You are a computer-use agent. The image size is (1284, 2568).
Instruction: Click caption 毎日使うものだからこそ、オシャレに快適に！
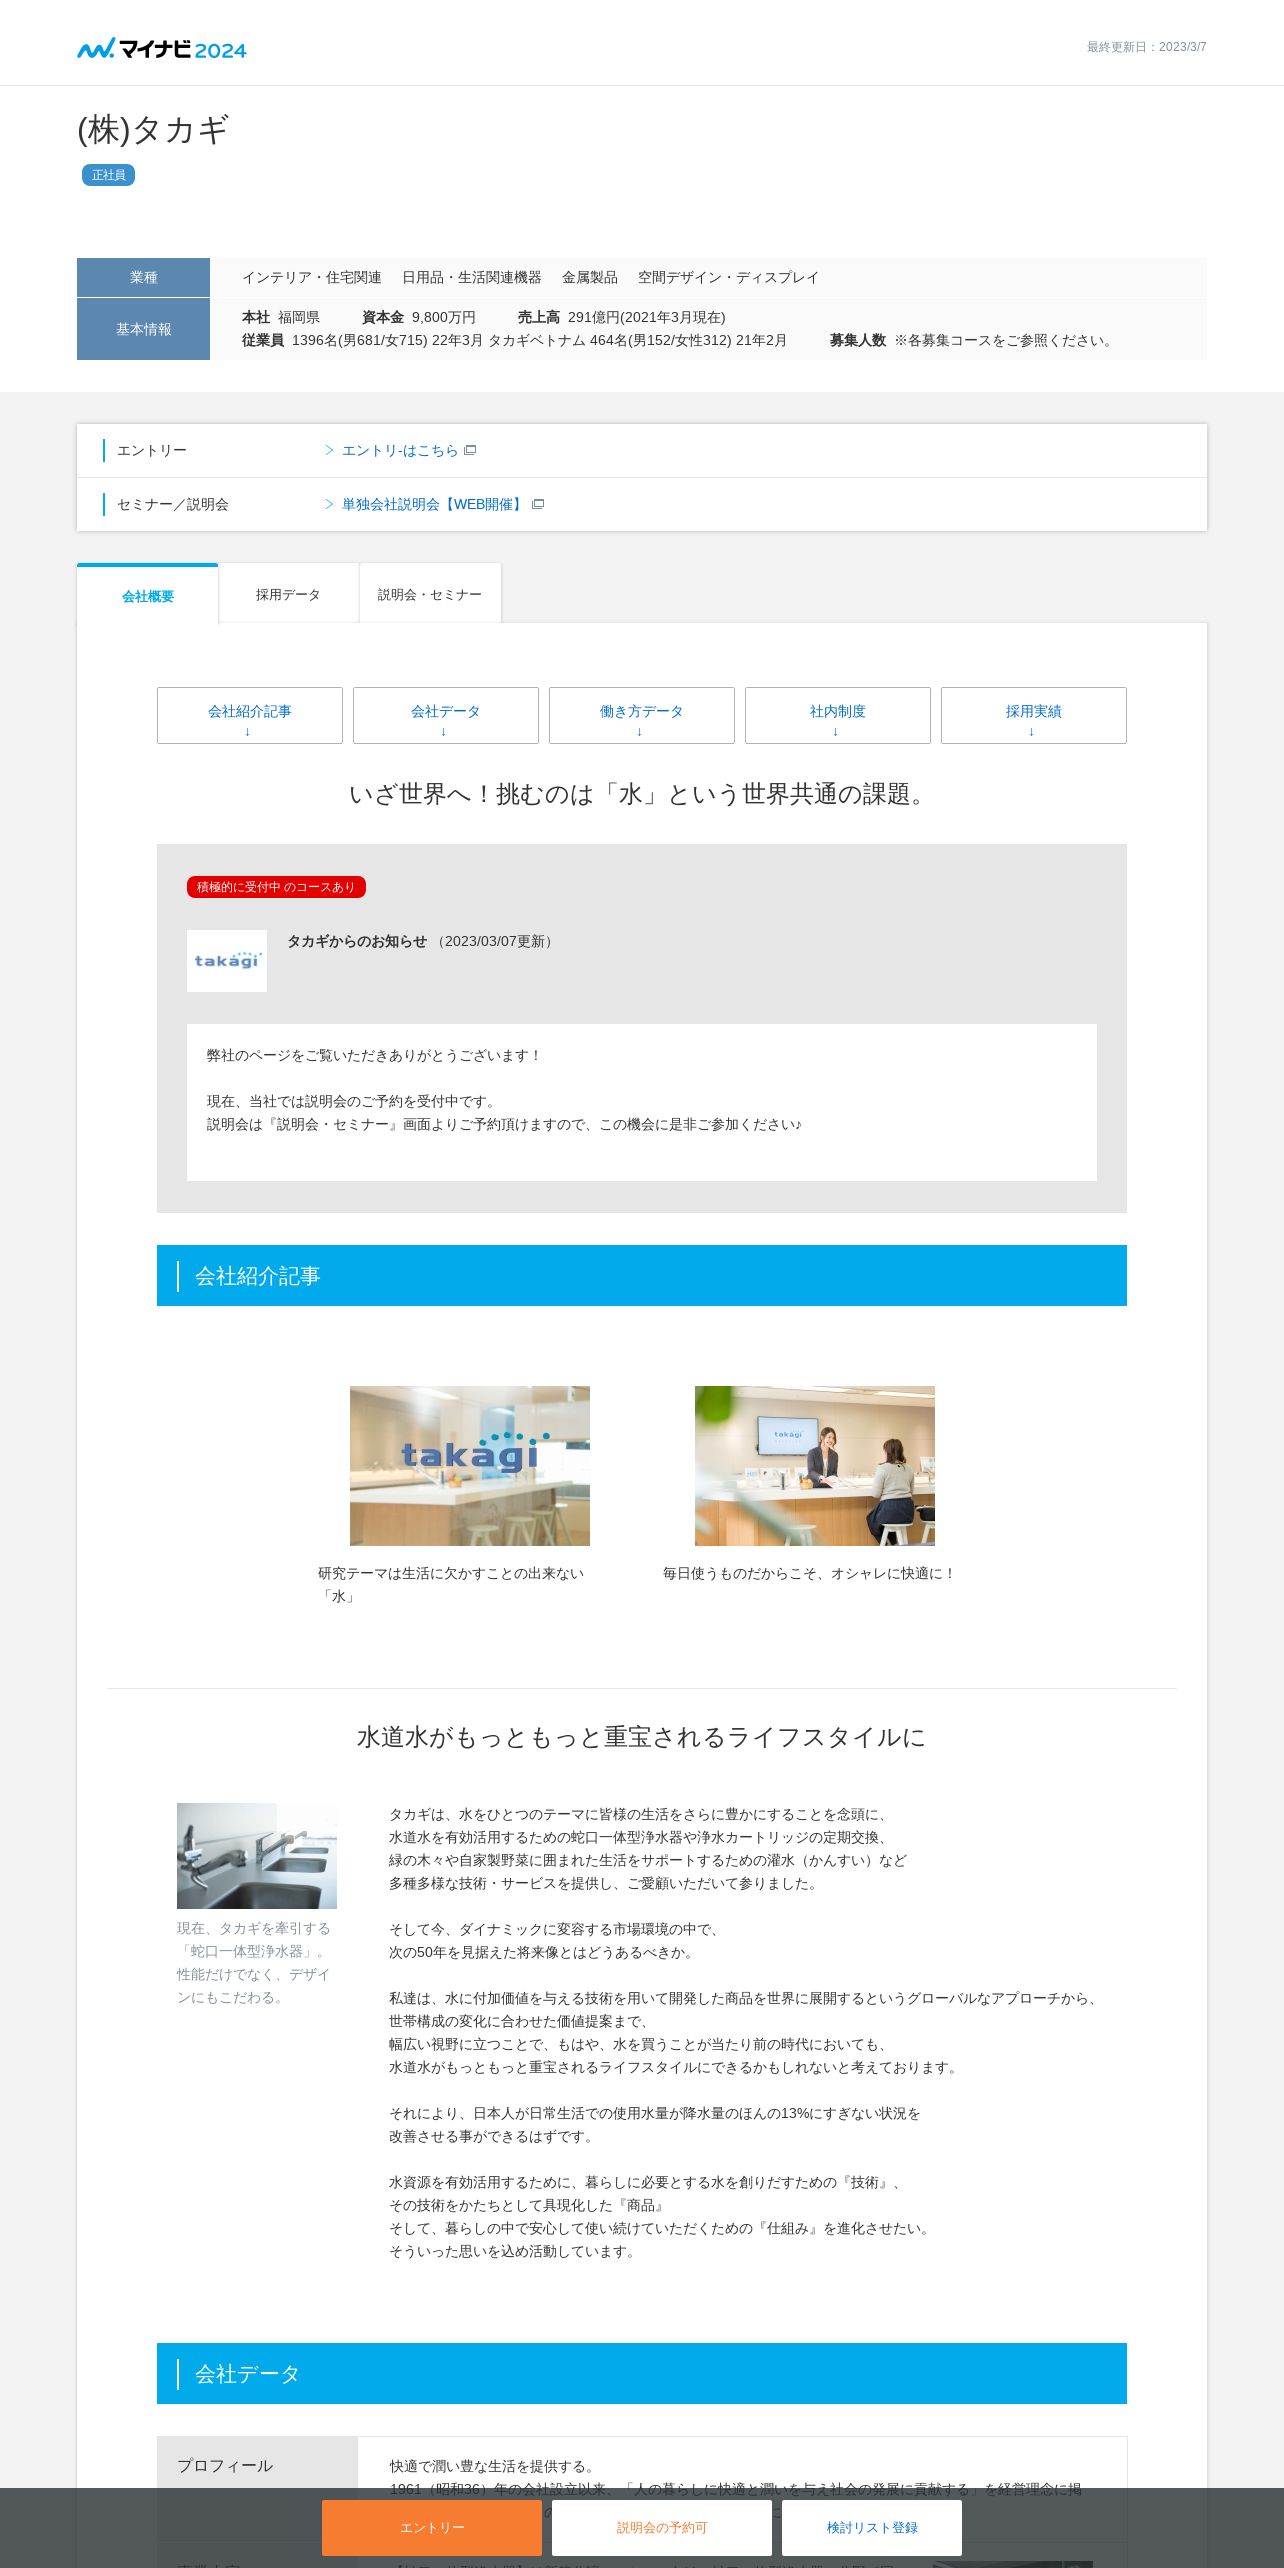(810, 1574)
